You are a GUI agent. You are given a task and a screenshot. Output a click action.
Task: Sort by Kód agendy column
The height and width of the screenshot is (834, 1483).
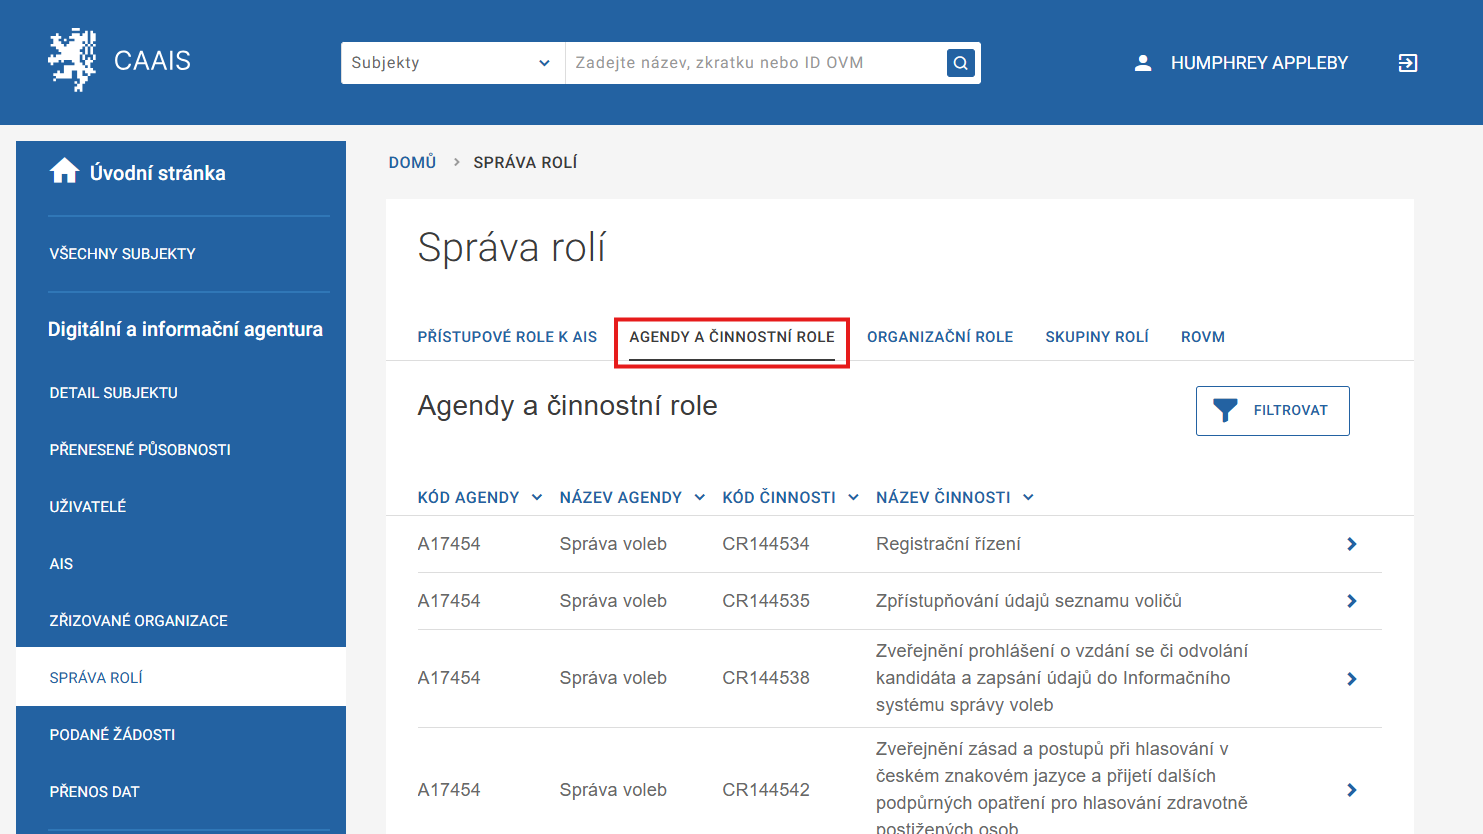point(479,498)
